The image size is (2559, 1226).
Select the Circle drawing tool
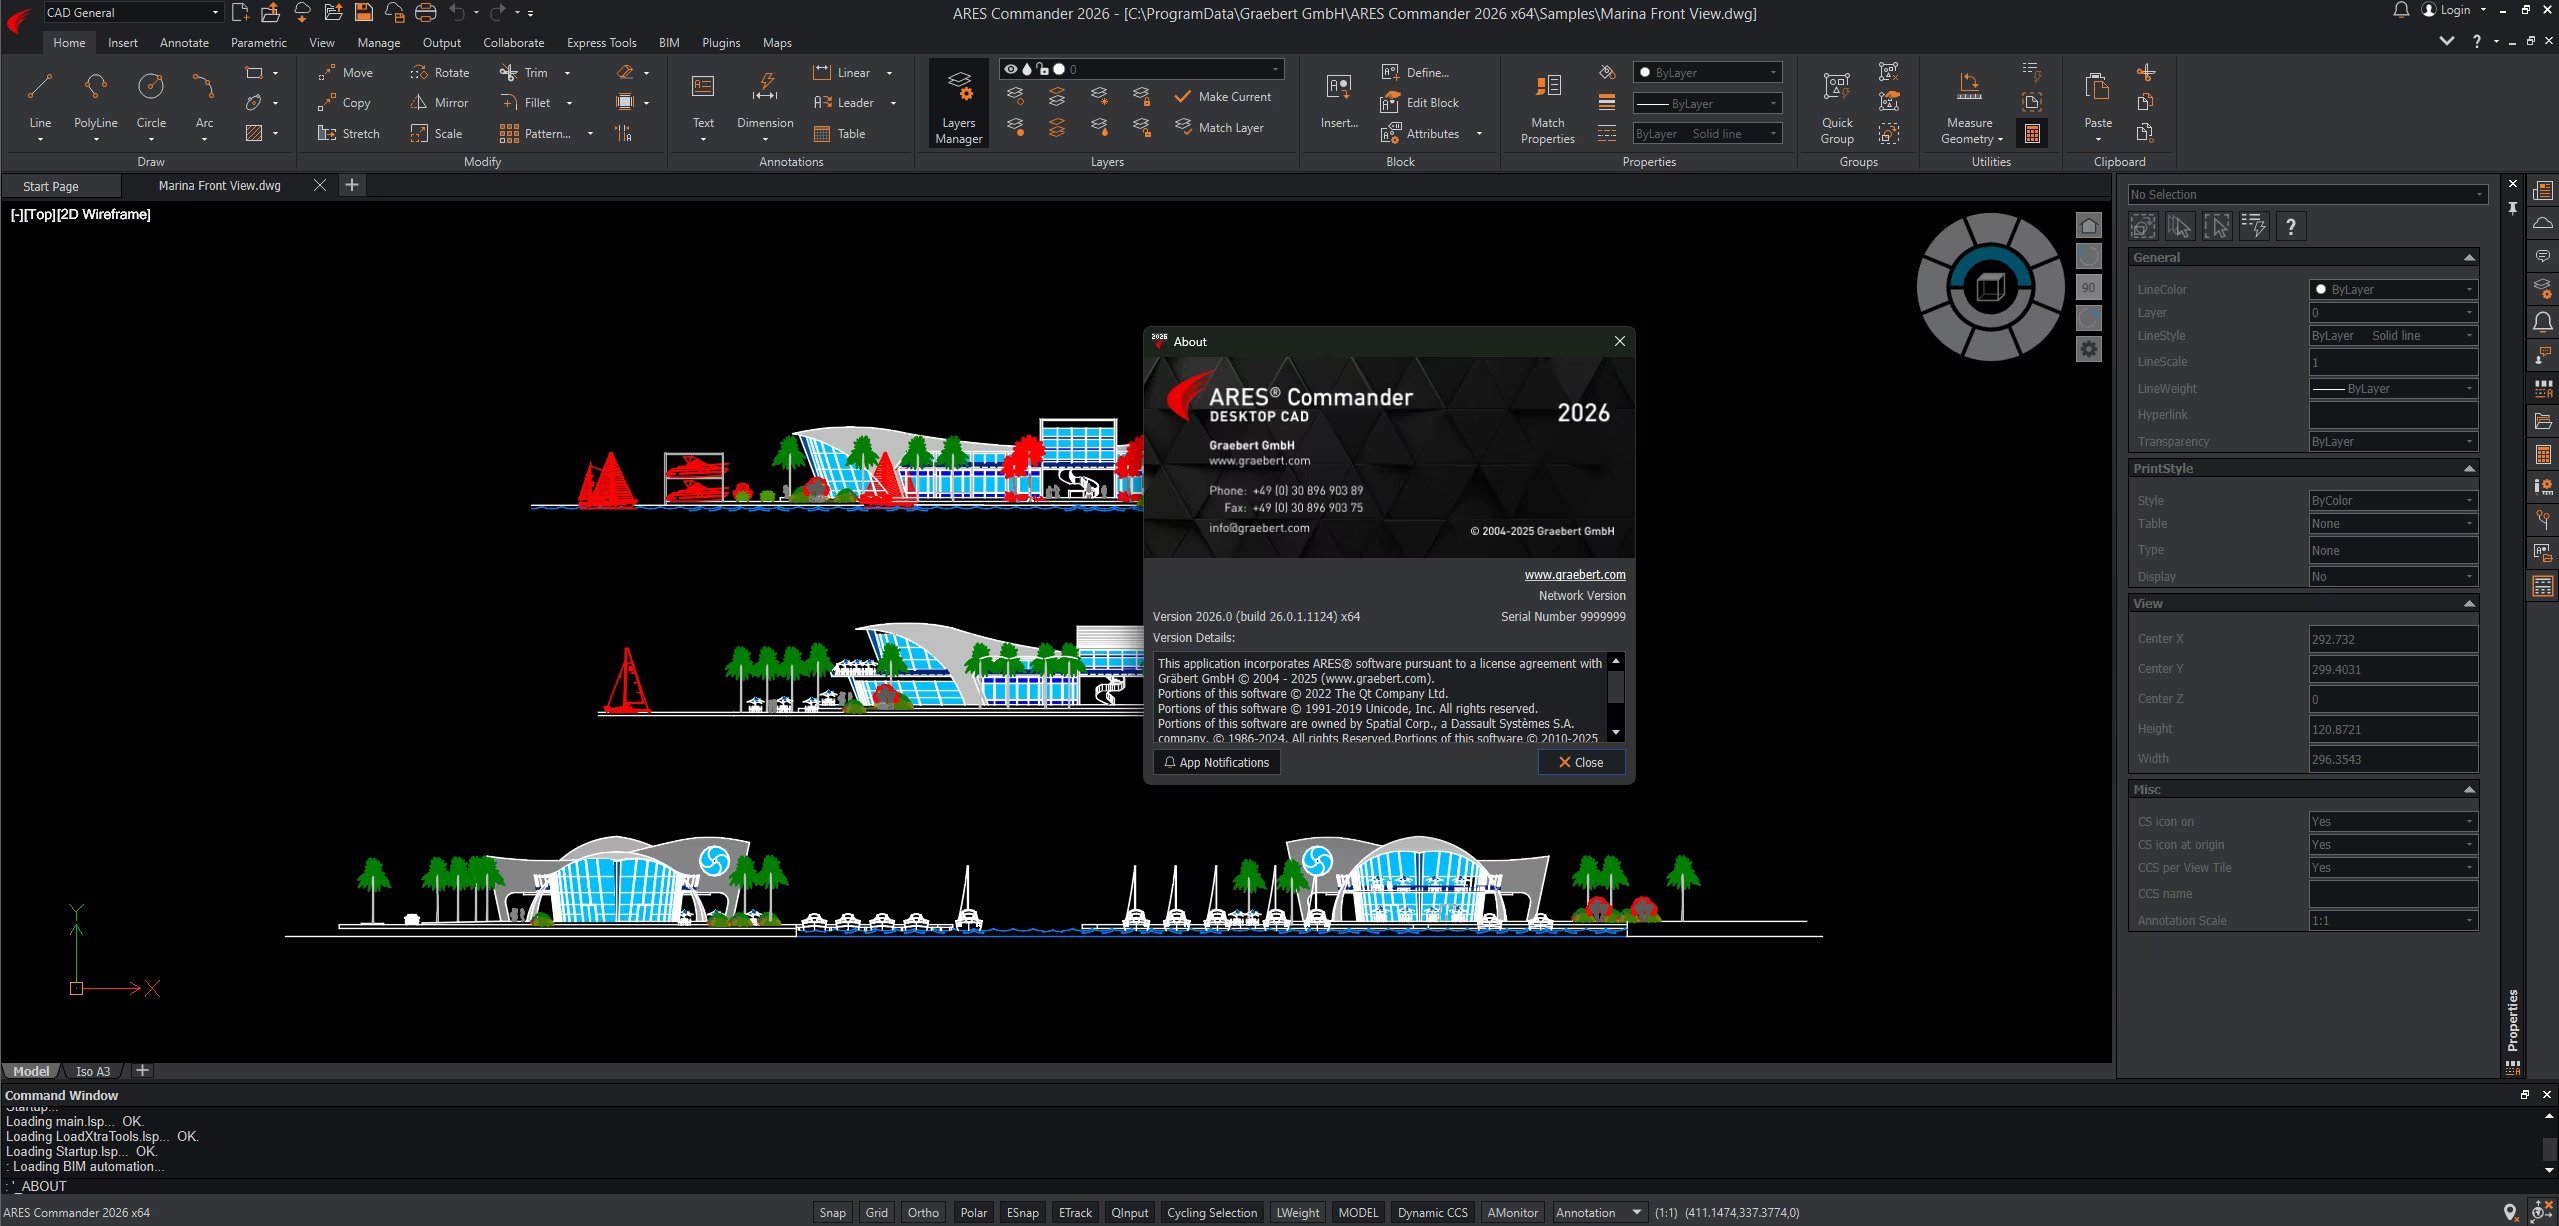point(151,88)
